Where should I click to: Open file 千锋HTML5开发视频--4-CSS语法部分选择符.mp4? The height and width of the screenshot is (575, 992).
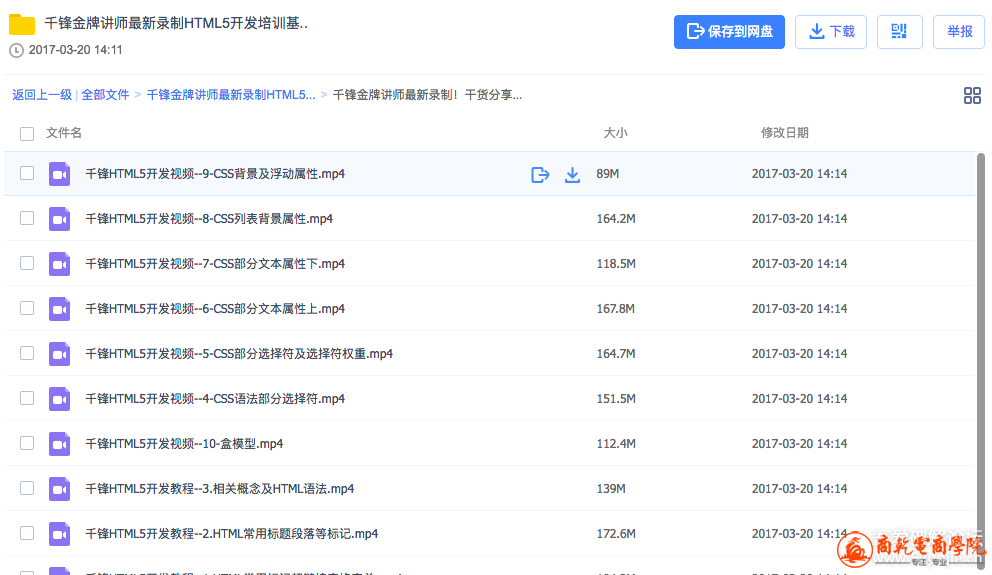tap(215, 399)
